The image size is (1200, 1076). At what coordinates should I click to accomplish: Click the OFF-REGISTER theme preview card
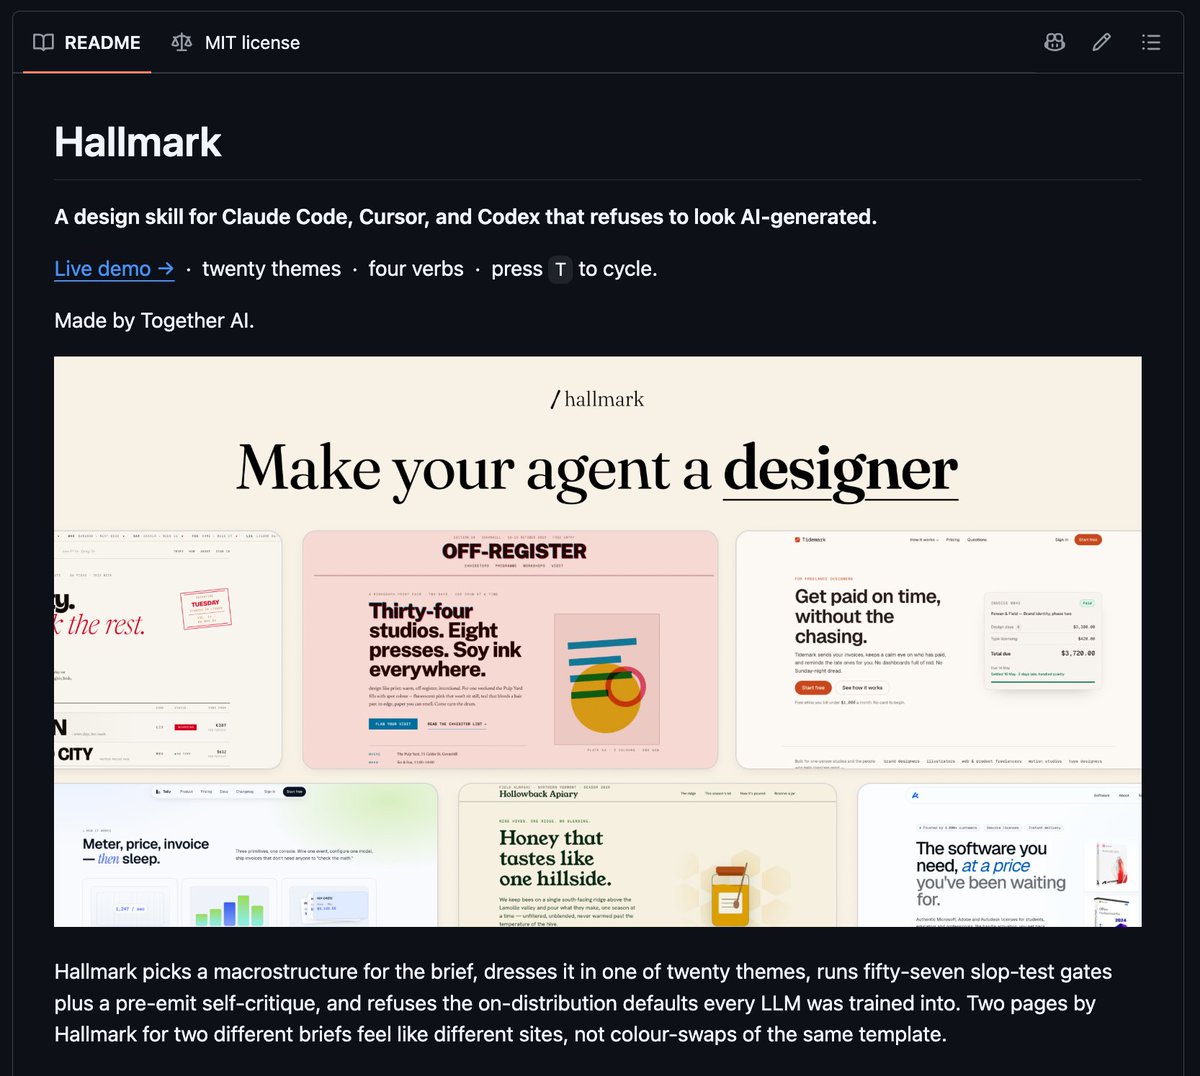coord(510,650)
